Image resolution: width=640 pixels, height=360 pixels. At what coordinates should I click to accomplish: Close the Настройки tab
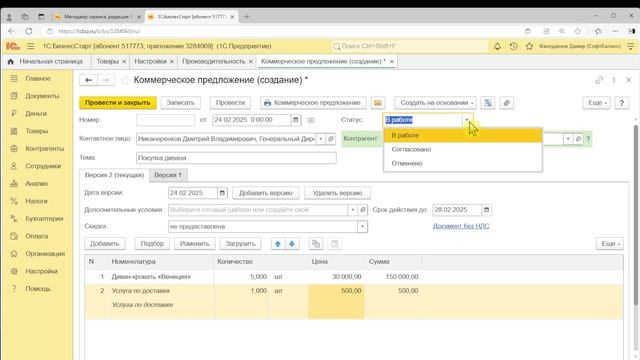172,62
